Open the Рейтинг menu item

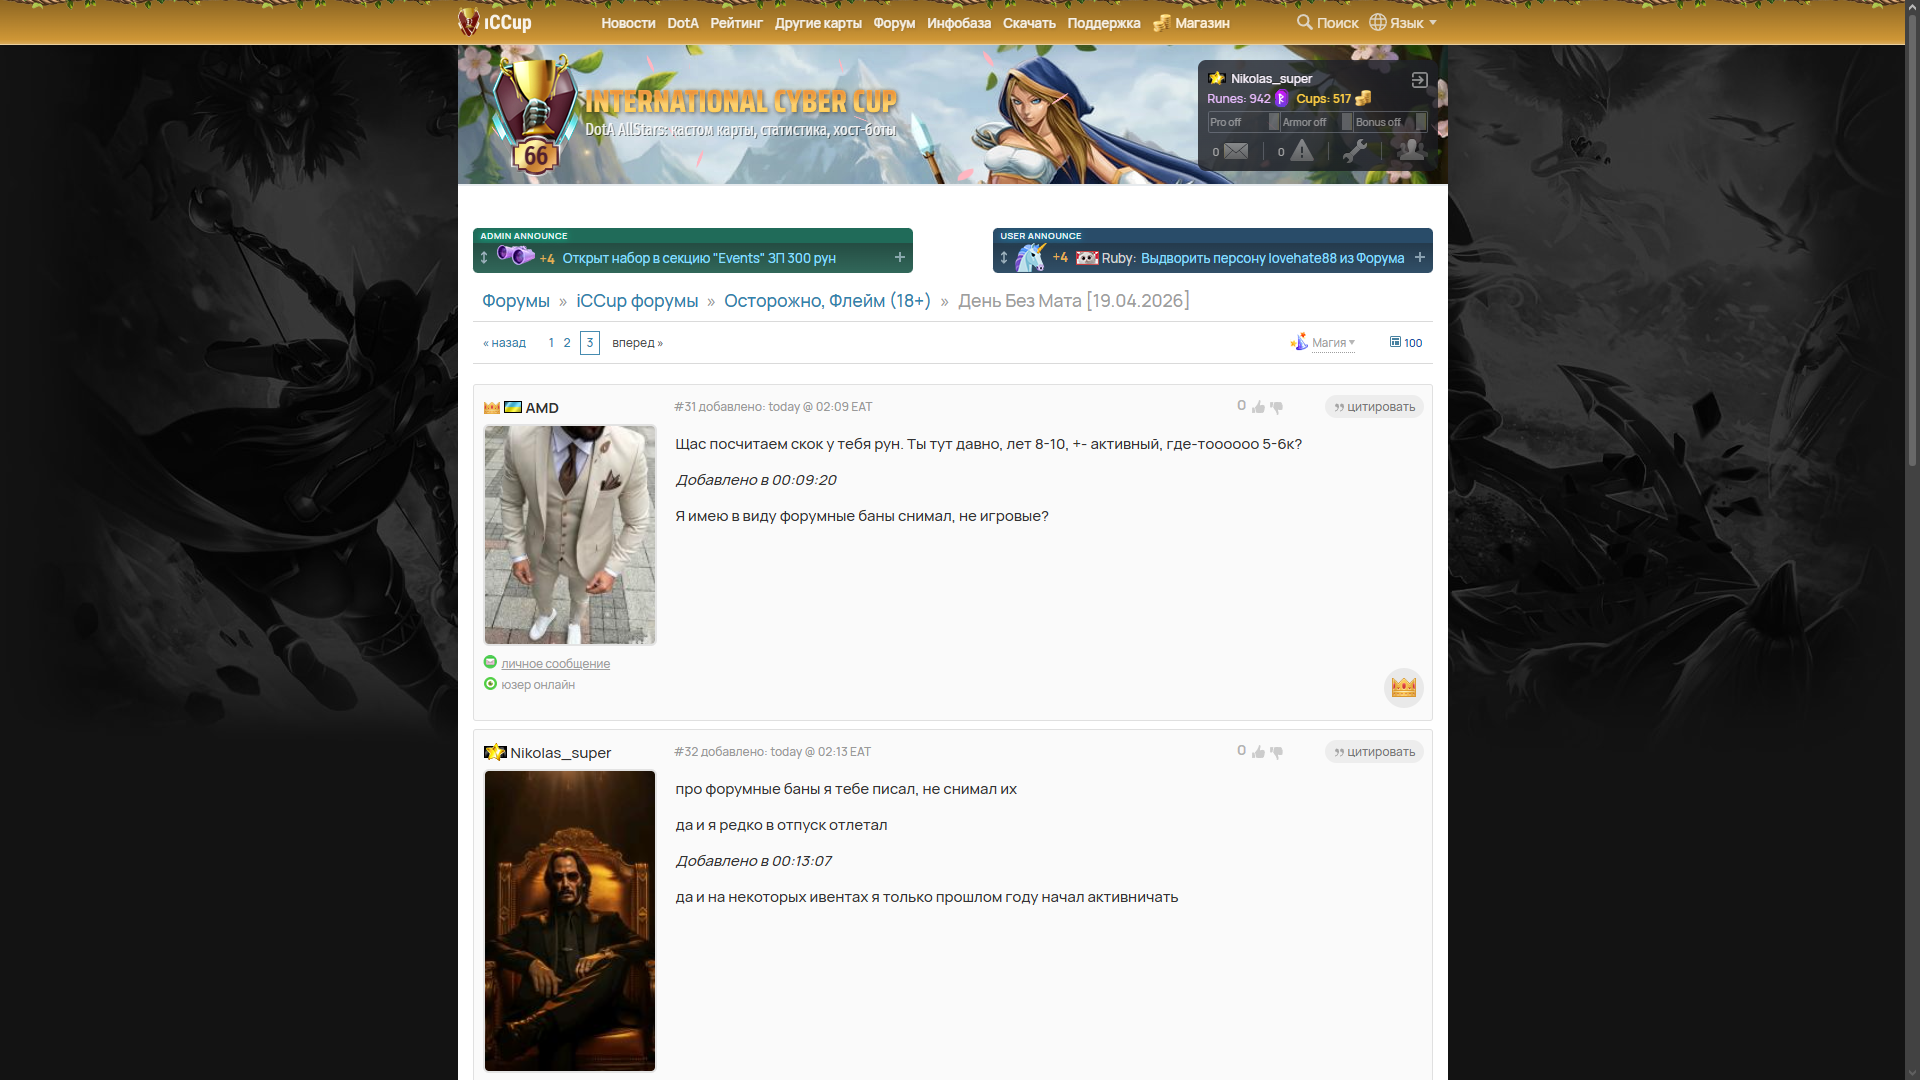click(x=736, y=23)
